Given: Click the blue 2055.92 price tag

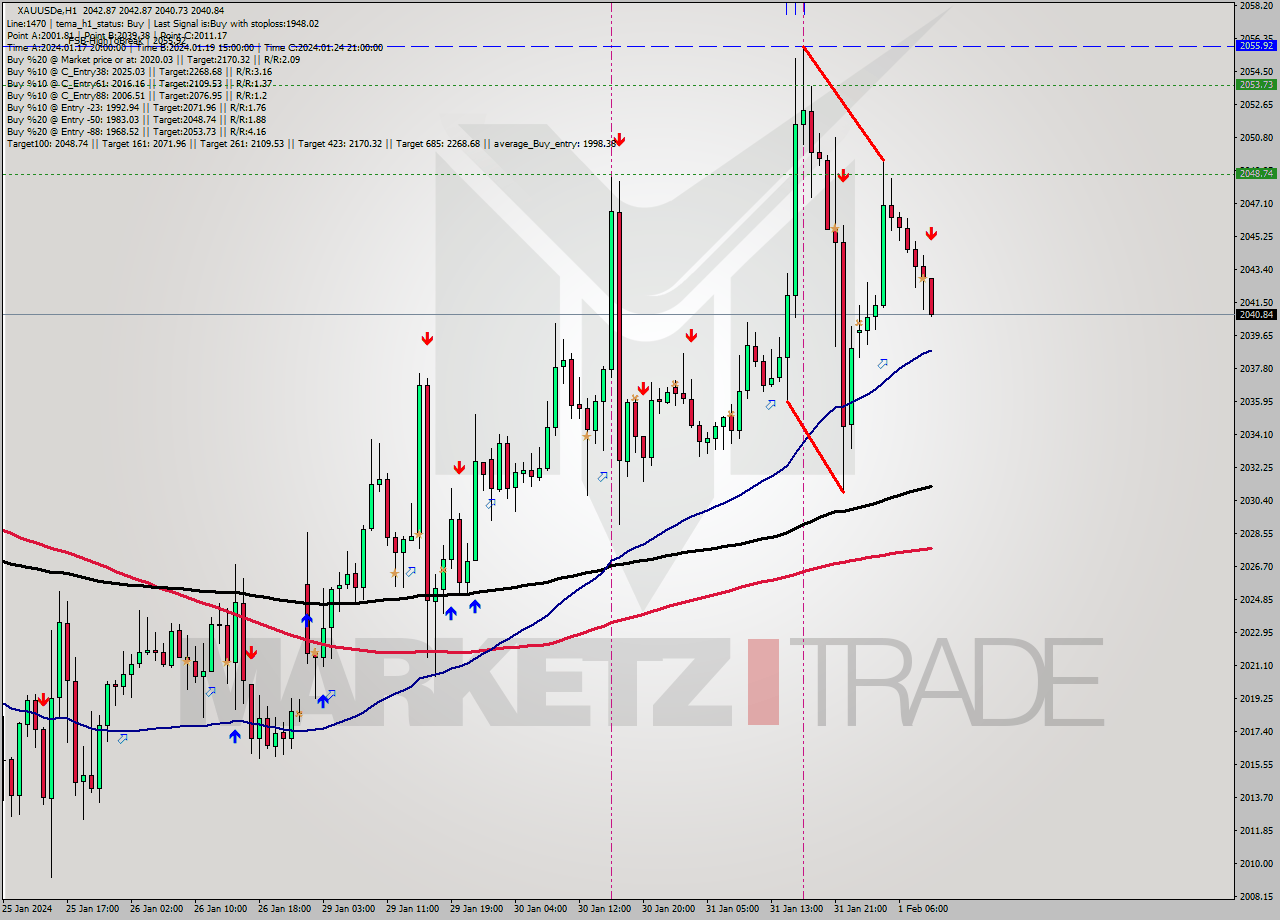Looking at the screenshot, I should pos(1256,45).
